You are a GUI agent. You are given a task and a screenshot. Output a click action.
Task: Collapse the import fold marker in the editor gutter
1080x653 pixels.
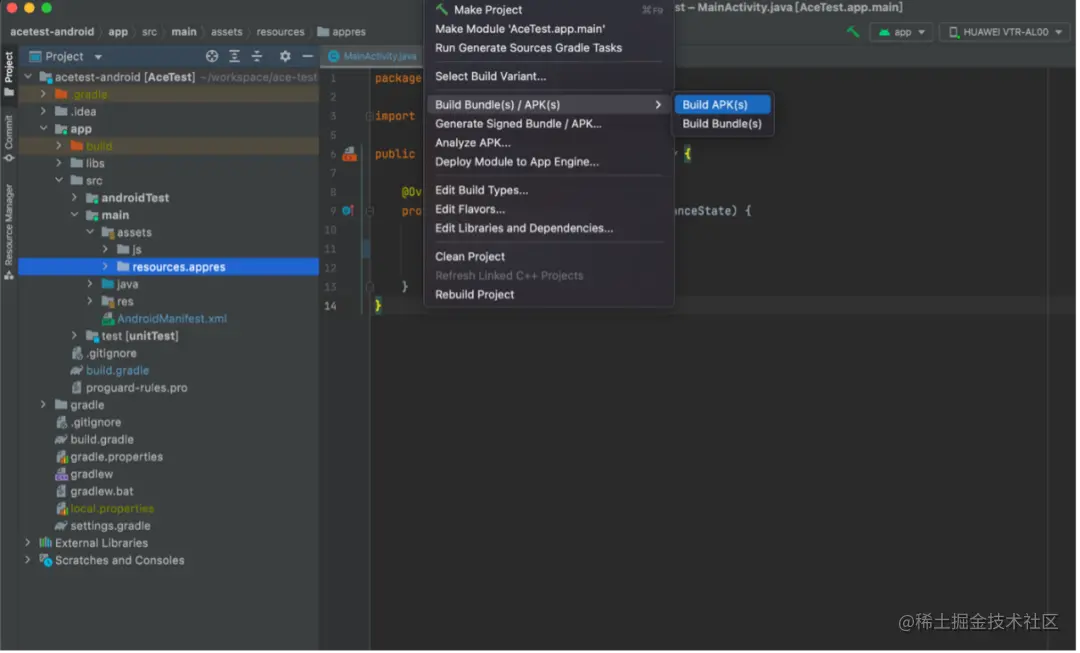pos(370,116)
